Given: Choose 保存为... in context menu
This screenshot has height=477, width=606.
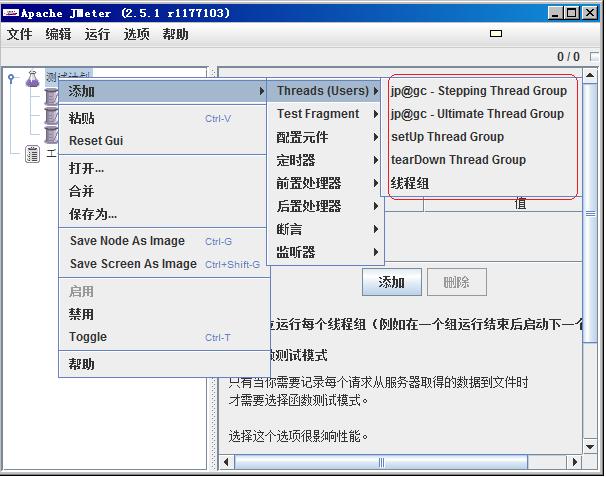Looking at the screenshot, I should (x=163, y=214).
